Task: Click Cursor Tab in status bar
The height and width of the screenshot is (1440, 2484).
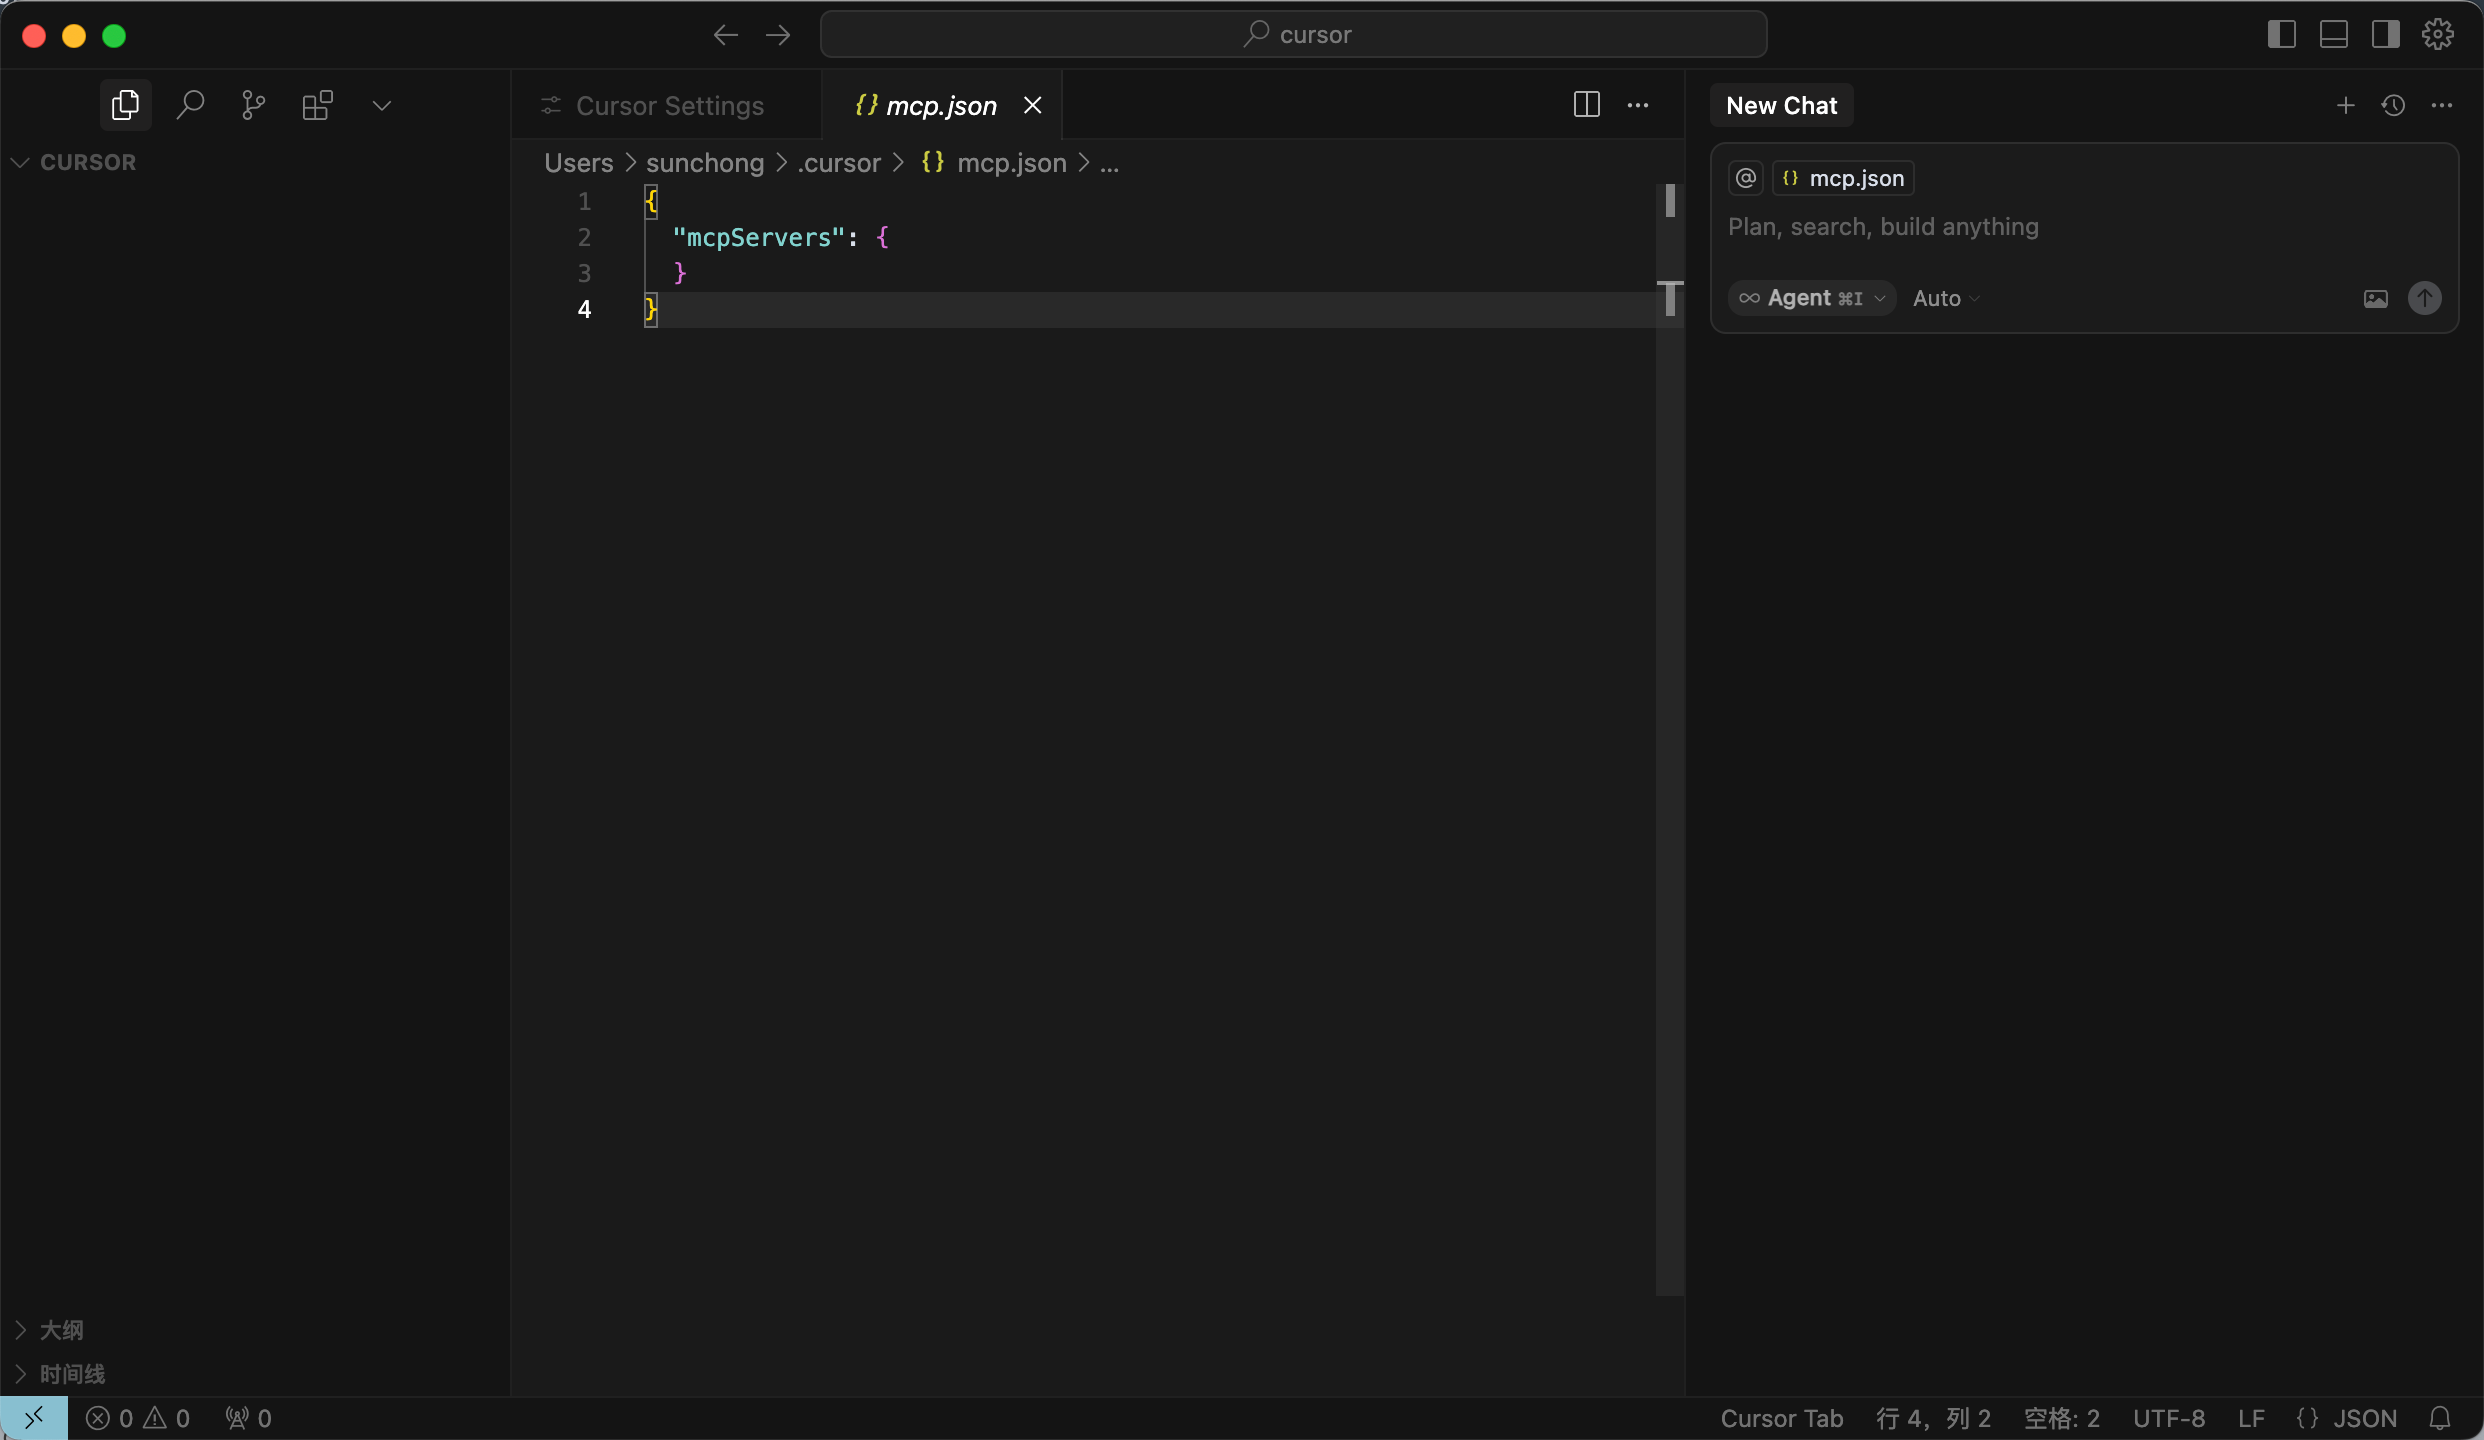Action: coord(1781,1418)
